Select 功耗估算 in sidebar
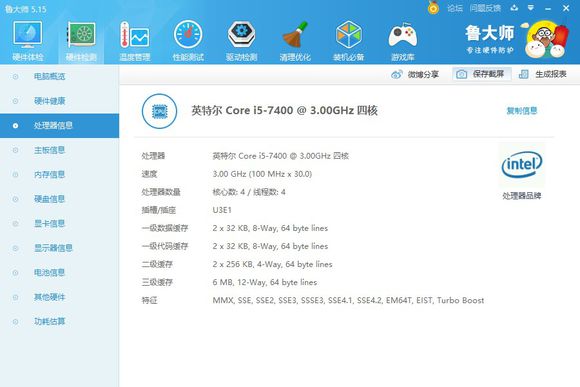580x387 pixels. (x=60, y=322)
